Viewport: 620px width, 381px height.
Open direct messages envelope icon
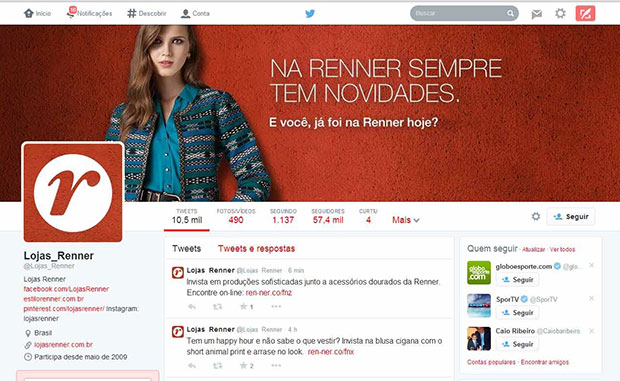click(537, 14)
